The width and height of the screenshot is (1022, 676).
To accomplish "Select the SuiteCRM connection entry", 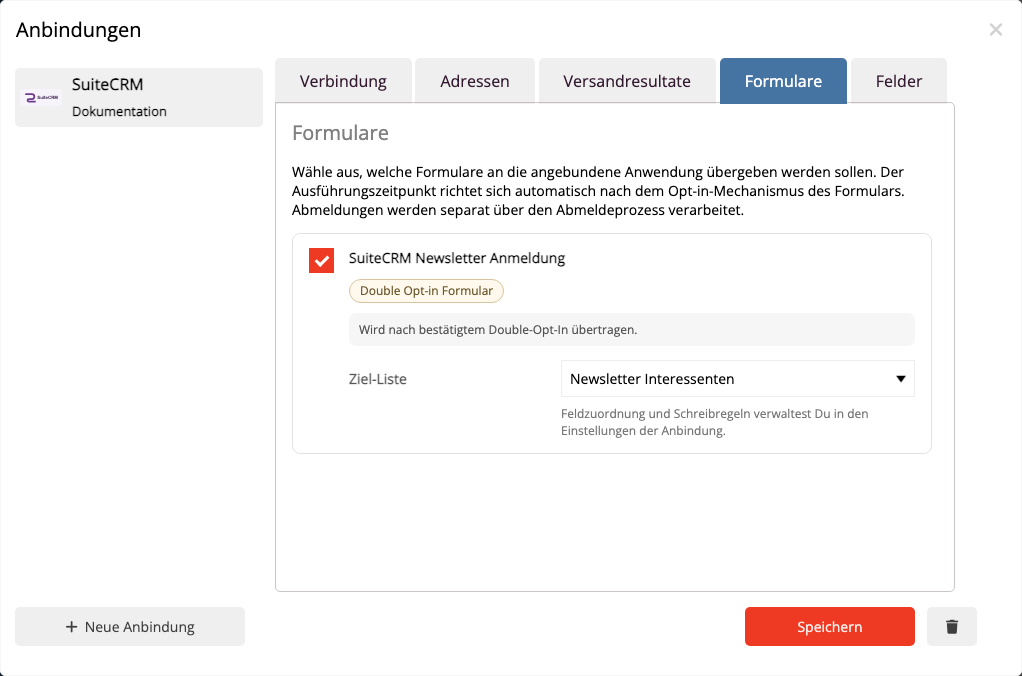I will pos(139,98).
